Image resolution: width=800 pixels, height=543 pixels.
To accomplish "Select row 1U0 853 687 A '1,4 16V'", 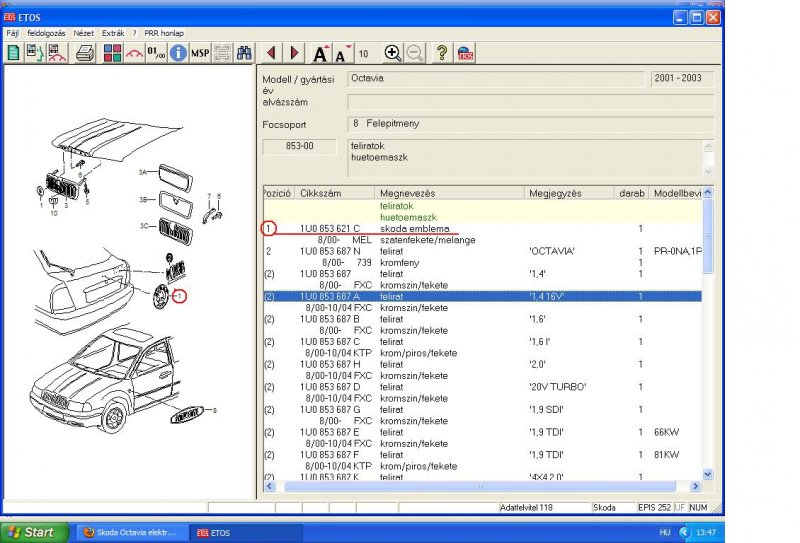I will coord(482,297).
